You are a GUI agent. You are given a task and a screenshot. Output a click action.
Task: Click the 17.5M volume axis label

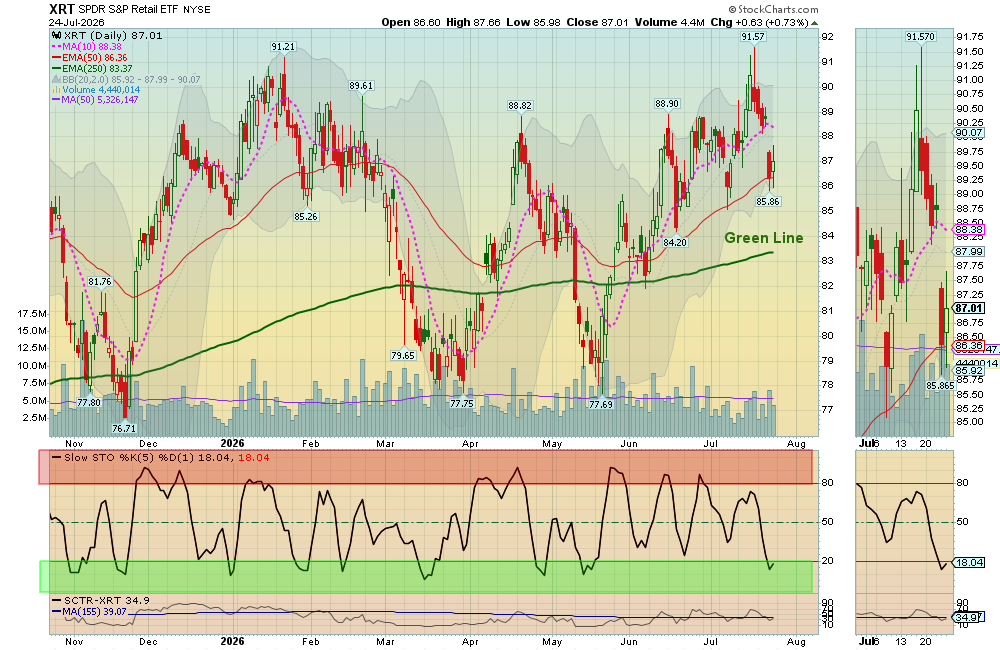click(x=33, y=313)
